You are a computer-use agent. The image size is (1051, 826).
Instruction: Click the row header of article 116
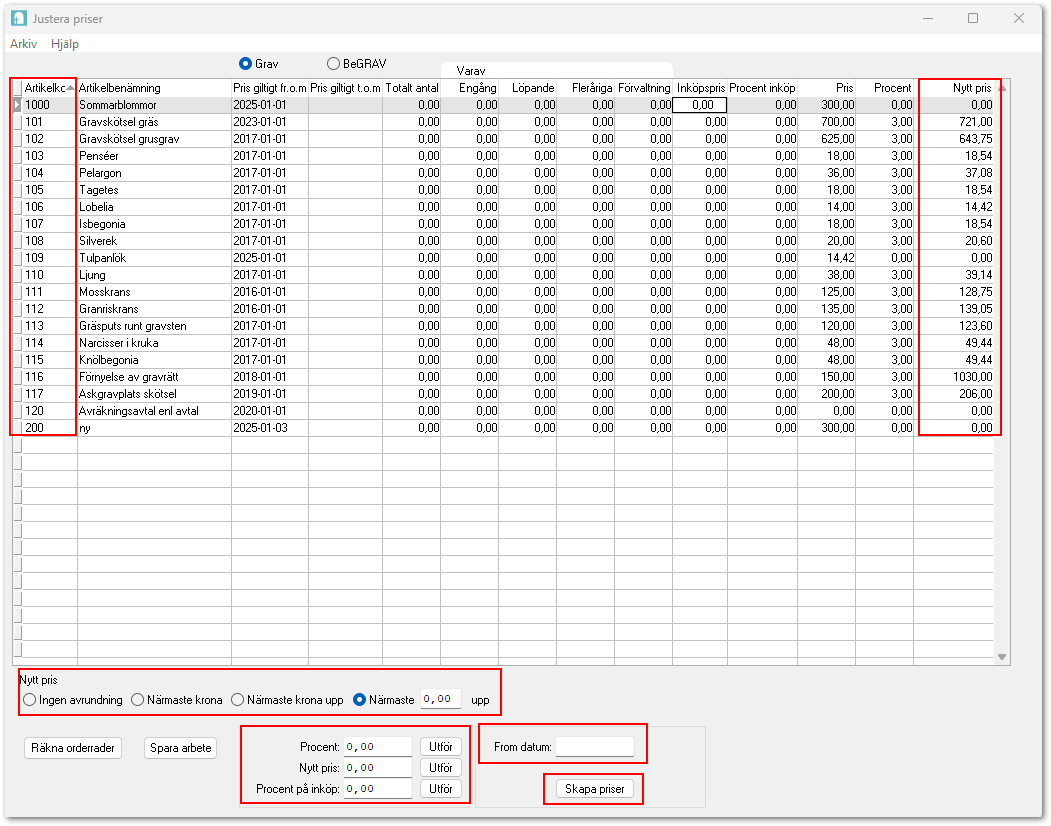pos(17,377)
